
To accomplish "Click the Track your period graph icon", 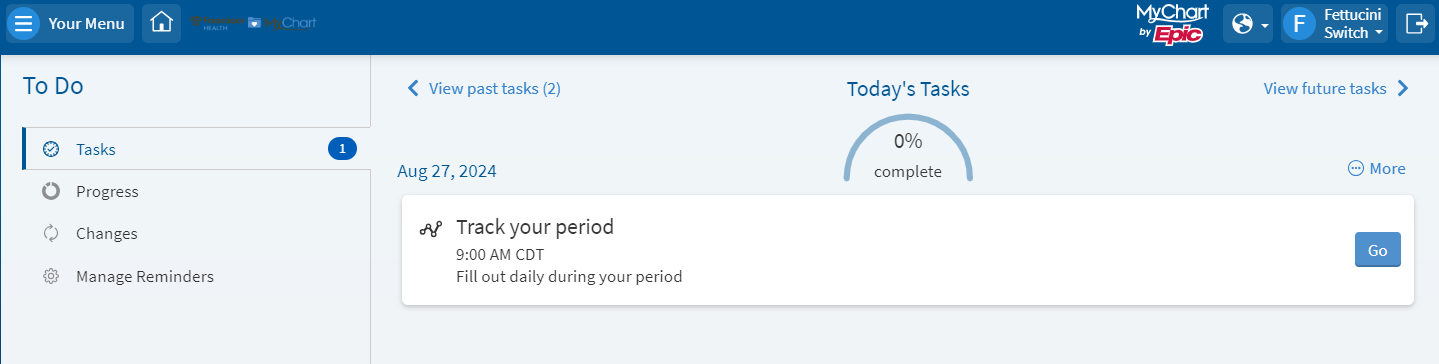I will [x=431, y=229].
